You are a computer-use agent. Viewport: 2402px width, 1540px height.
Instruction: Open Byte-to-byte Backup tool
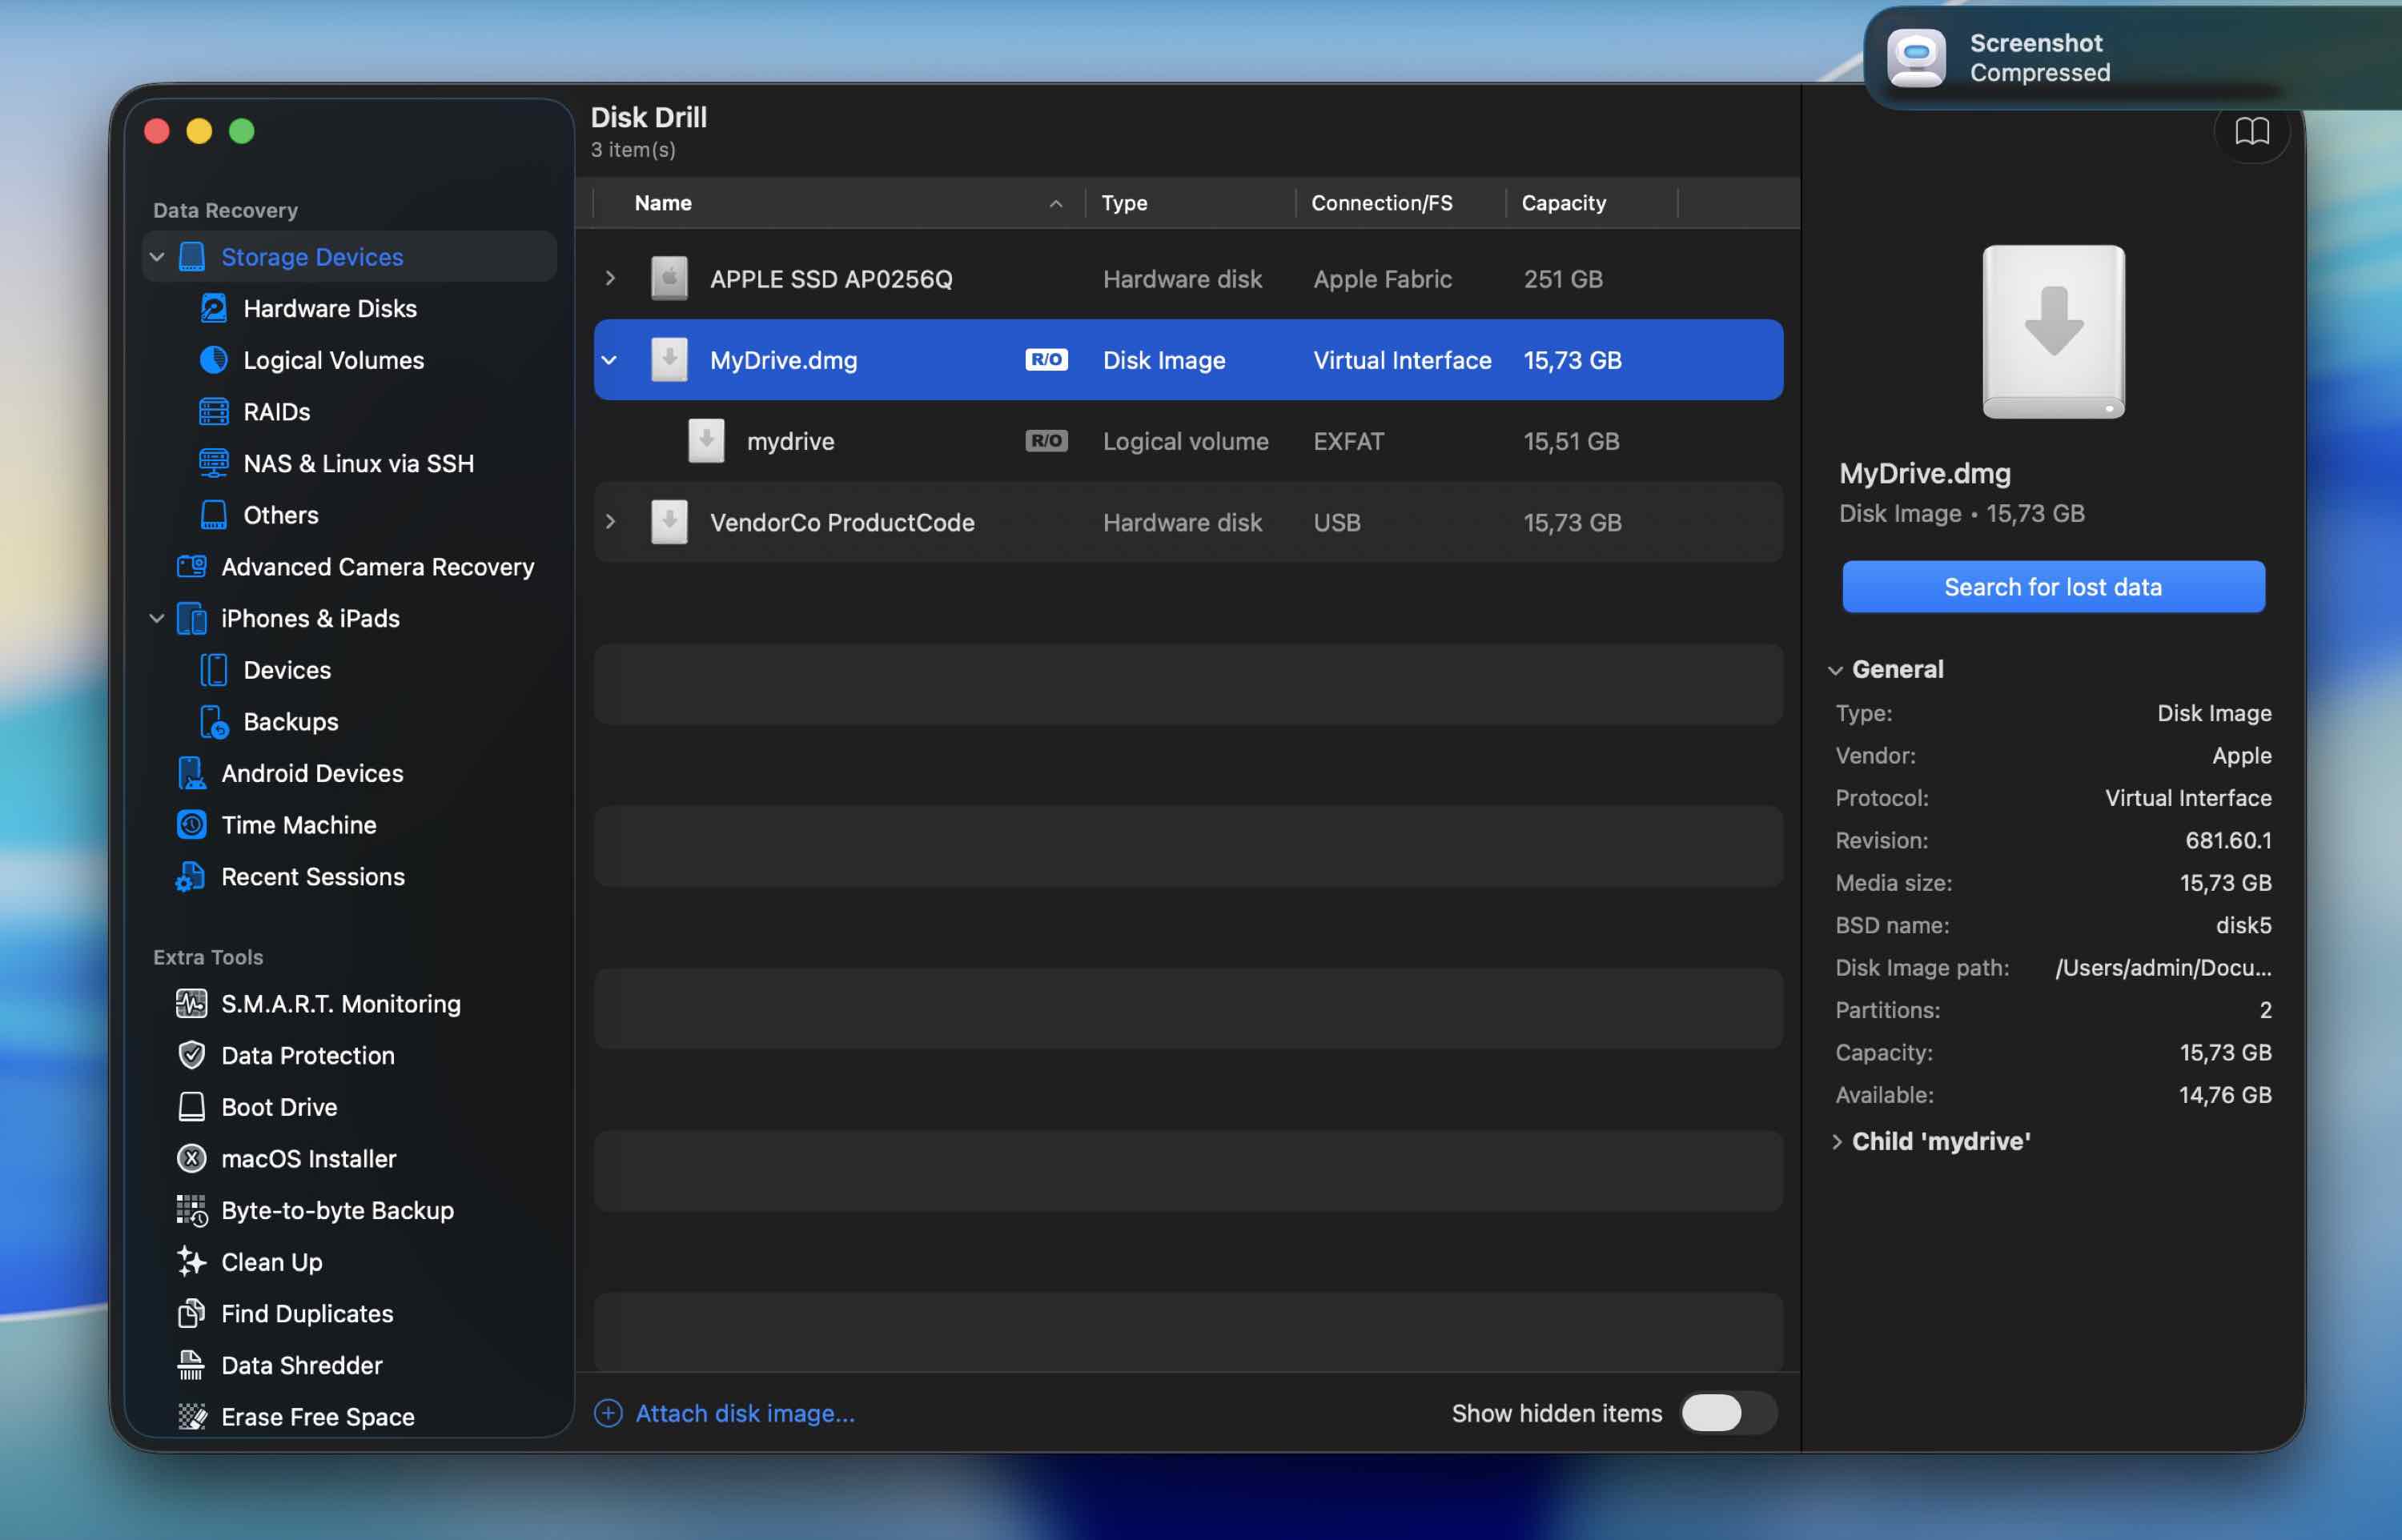click(x=336, y=1210)
